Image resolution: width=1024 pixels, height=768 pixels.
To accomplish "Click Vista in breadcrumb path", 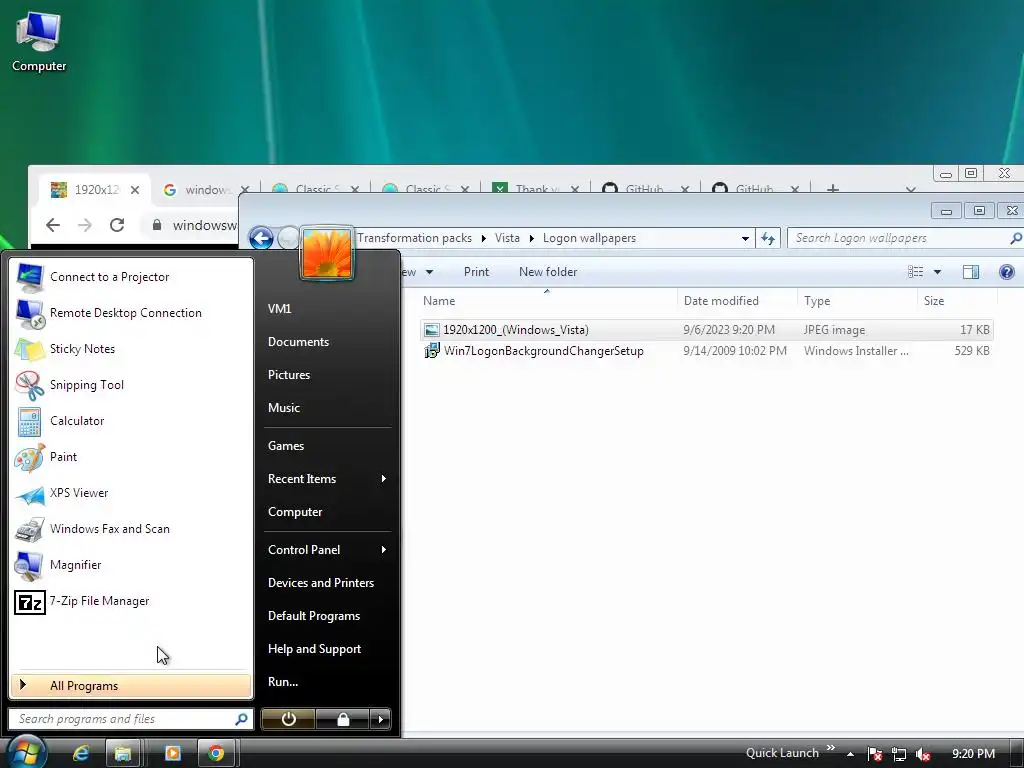I will pyautogui.click(x=507, y=238).
